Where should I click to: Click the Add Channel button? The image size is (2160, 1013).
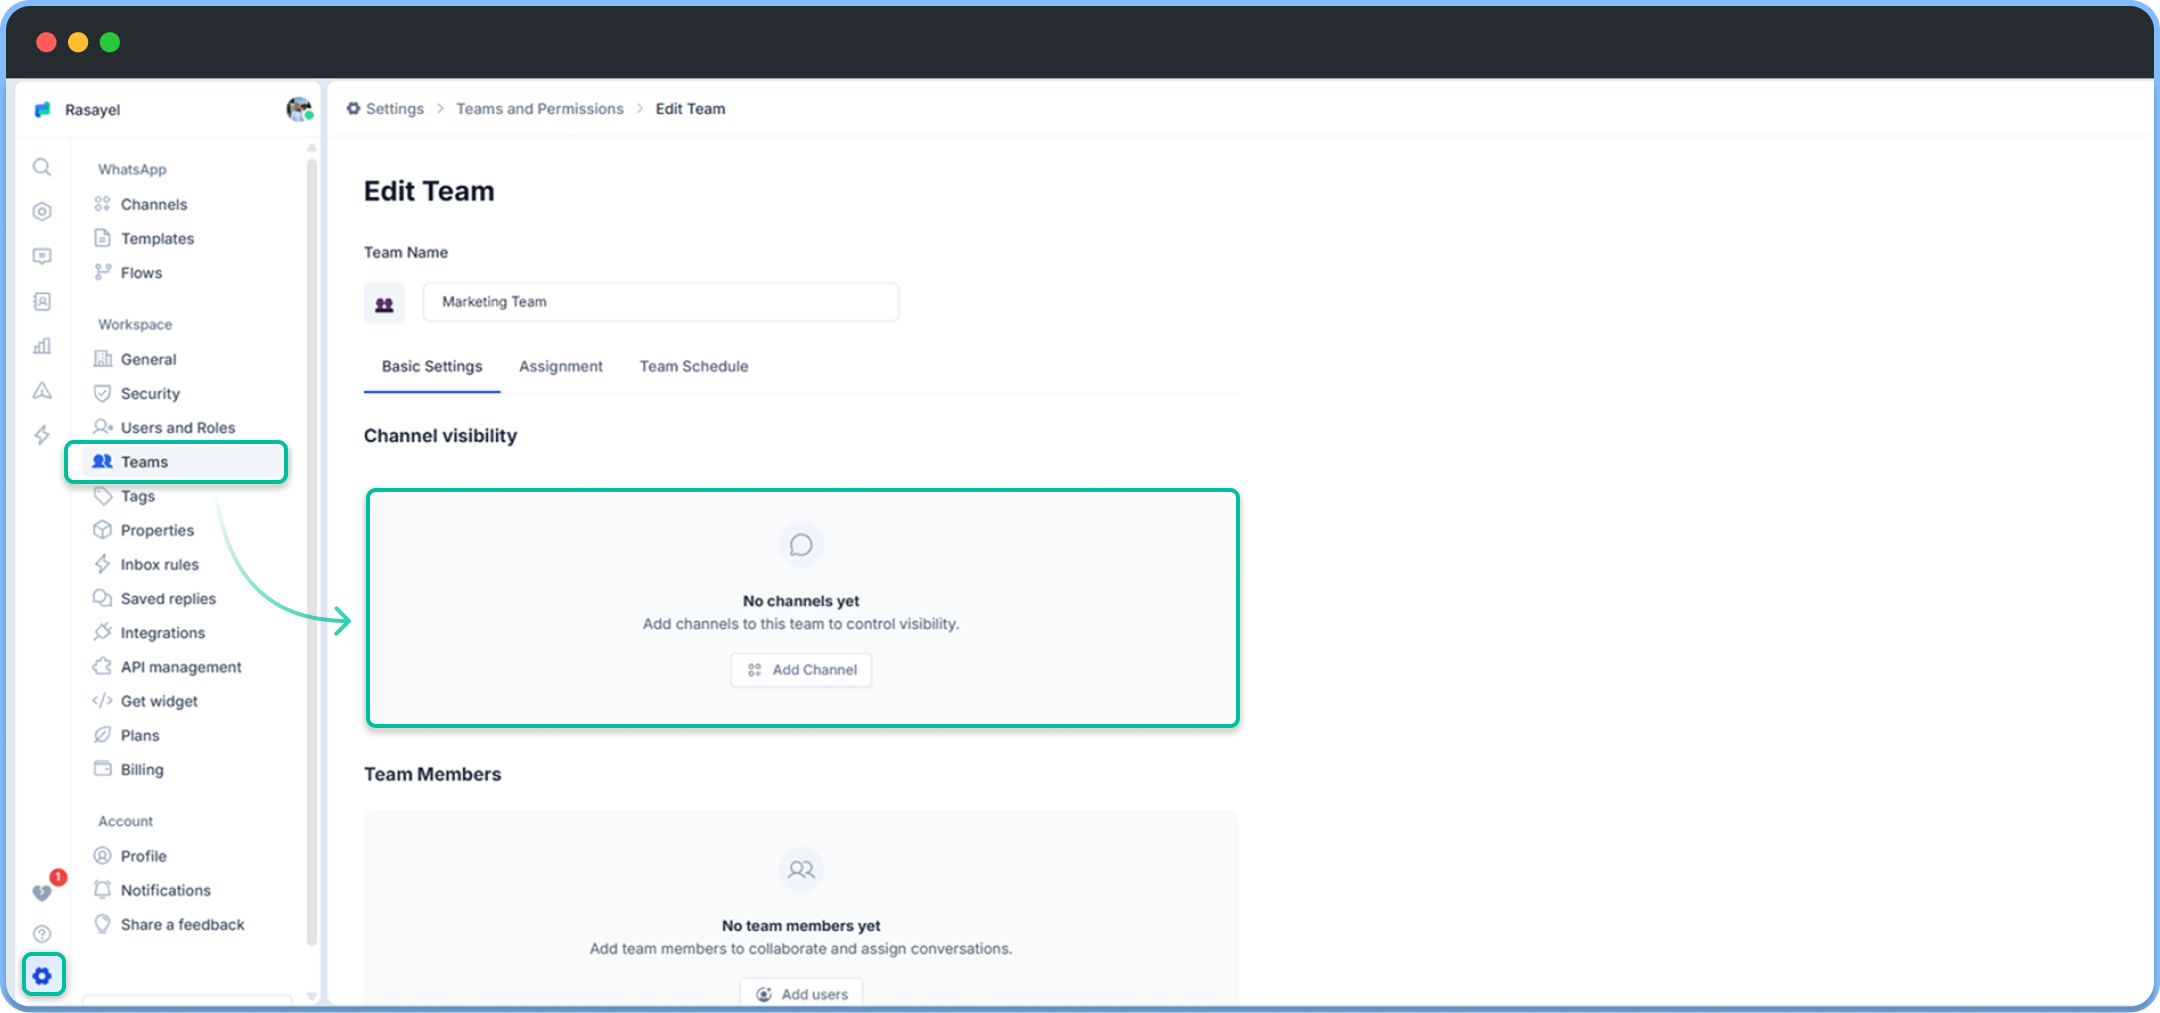point(801,670)
